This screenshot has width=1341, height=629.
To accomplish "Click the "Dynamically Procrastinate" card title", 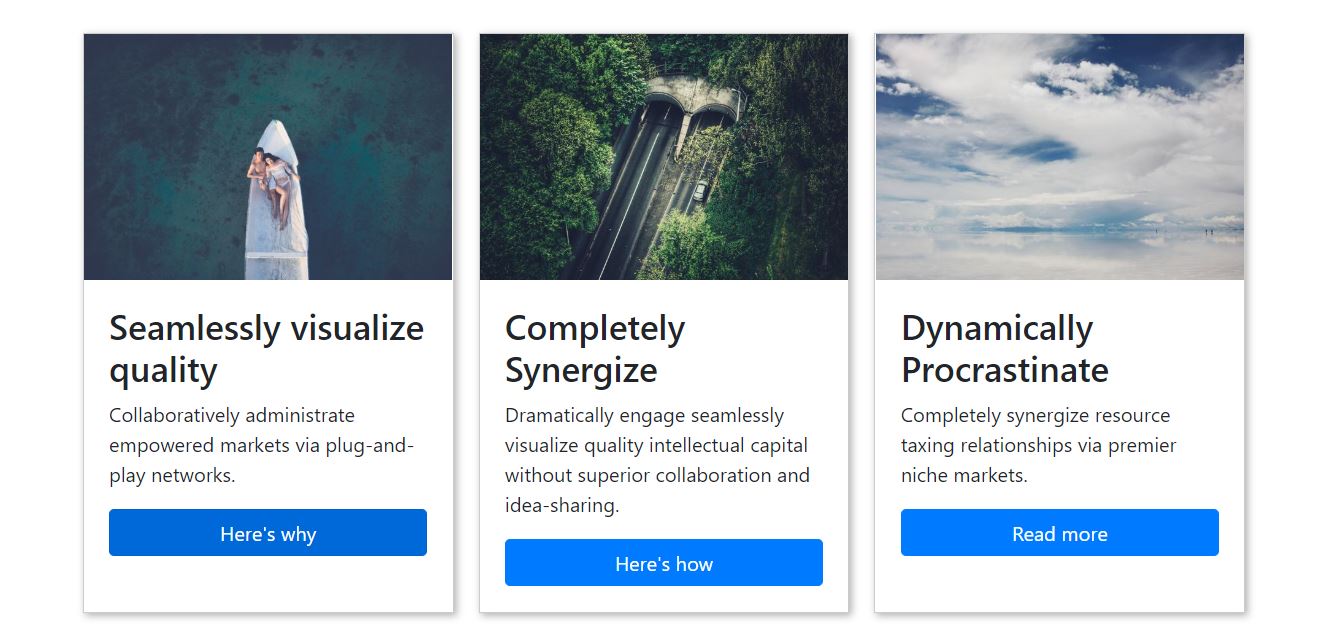I will pos(1005,349).
